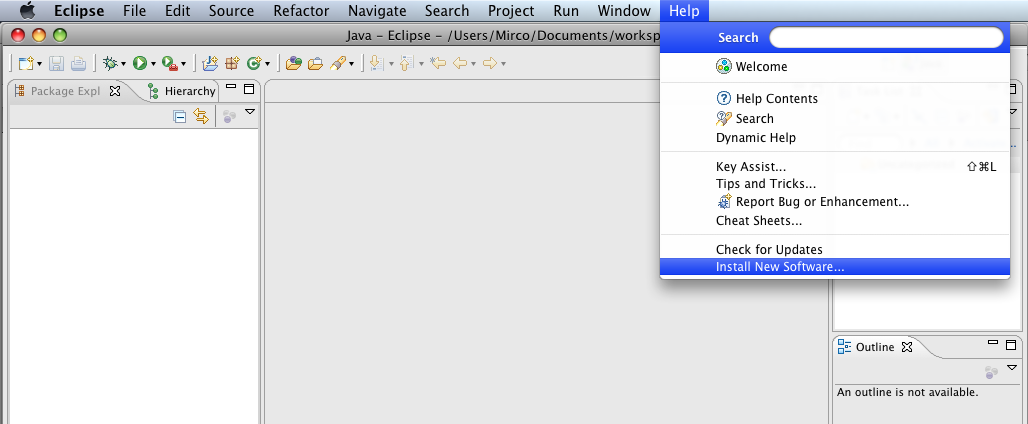
Task: Open the Source menu
Action: click(x=231, y=10)
